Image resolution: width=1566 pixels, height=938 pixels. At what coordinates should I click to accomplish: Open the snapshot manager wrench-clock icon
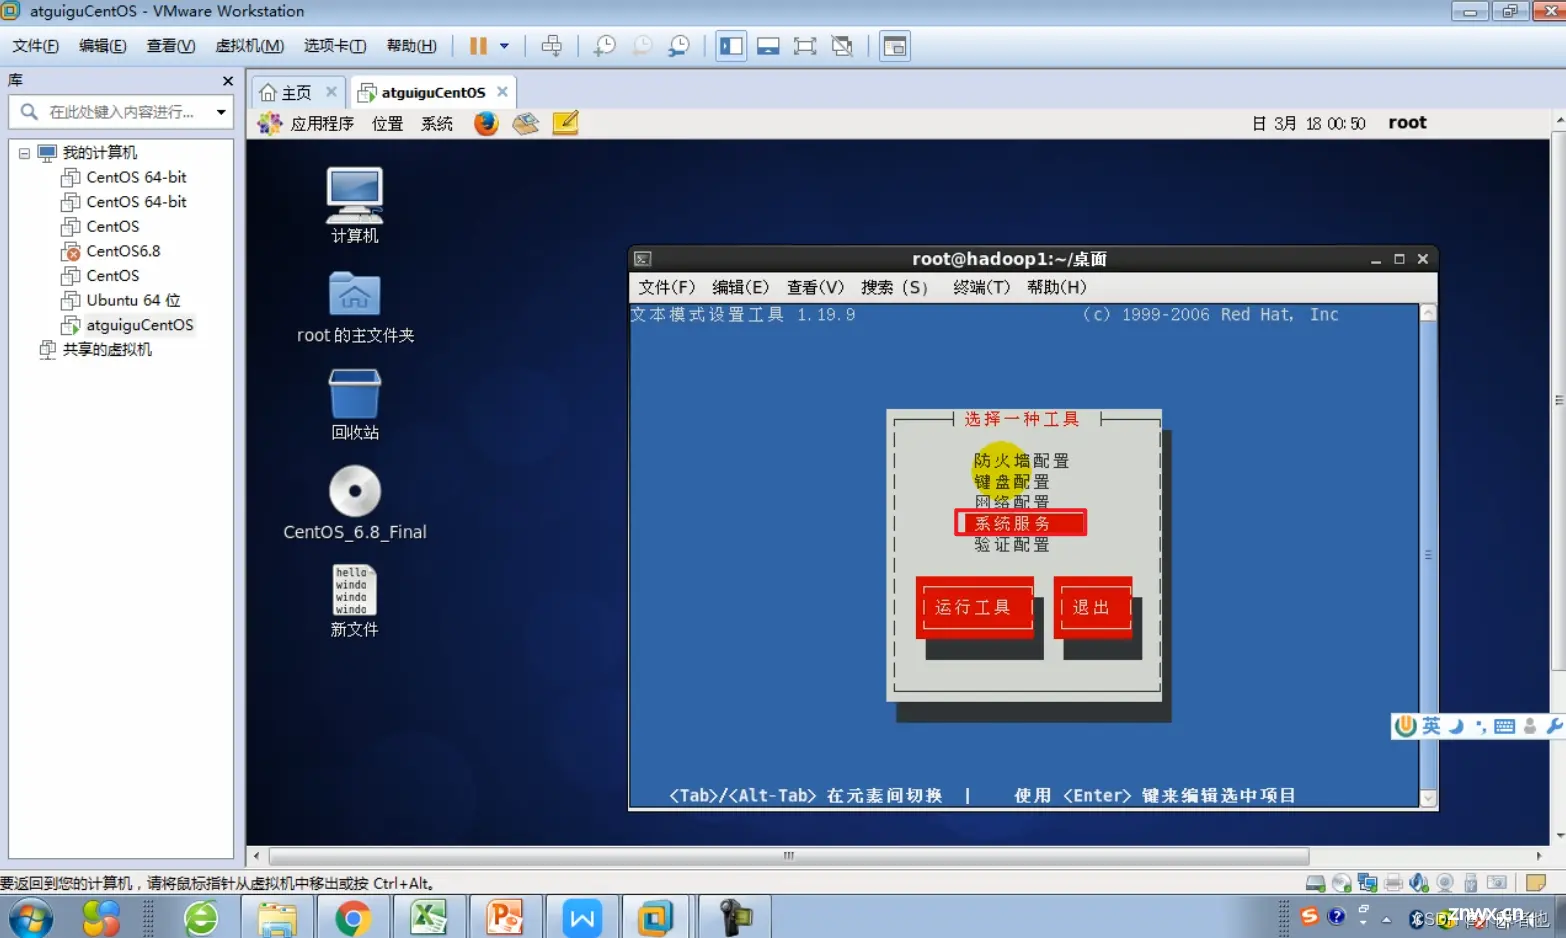click(x=679, y=46)
